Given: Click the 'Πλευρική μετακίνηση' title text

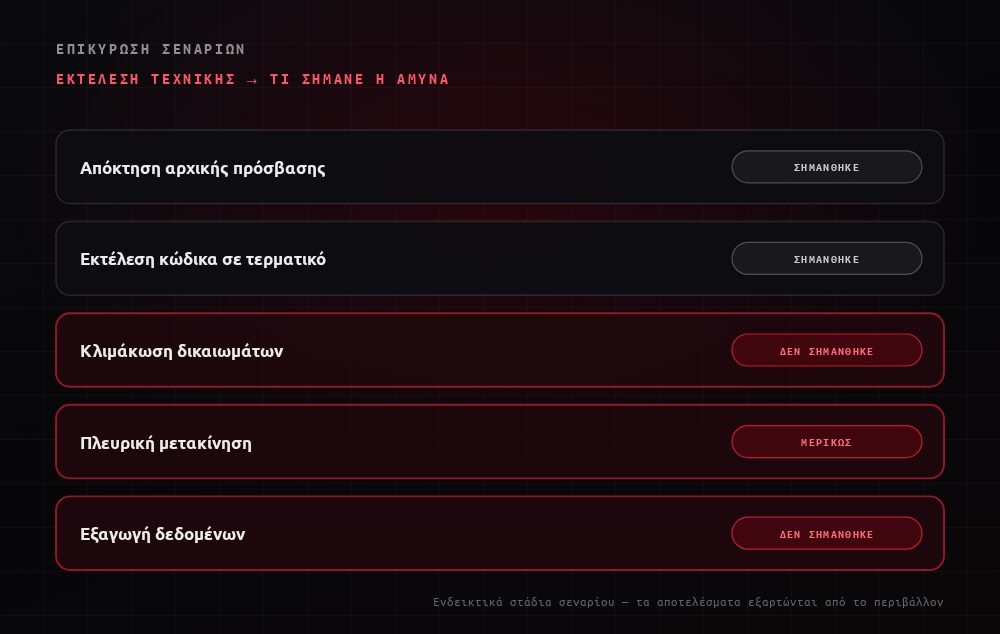Looking at the screenshot, I should (x=166, y=443).
